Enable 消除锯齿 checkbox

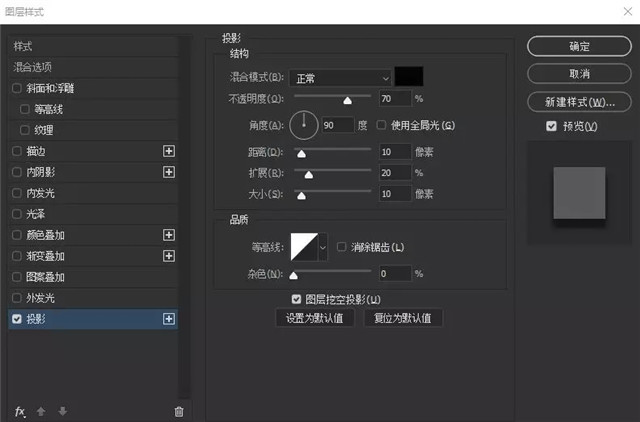(342, 247)
